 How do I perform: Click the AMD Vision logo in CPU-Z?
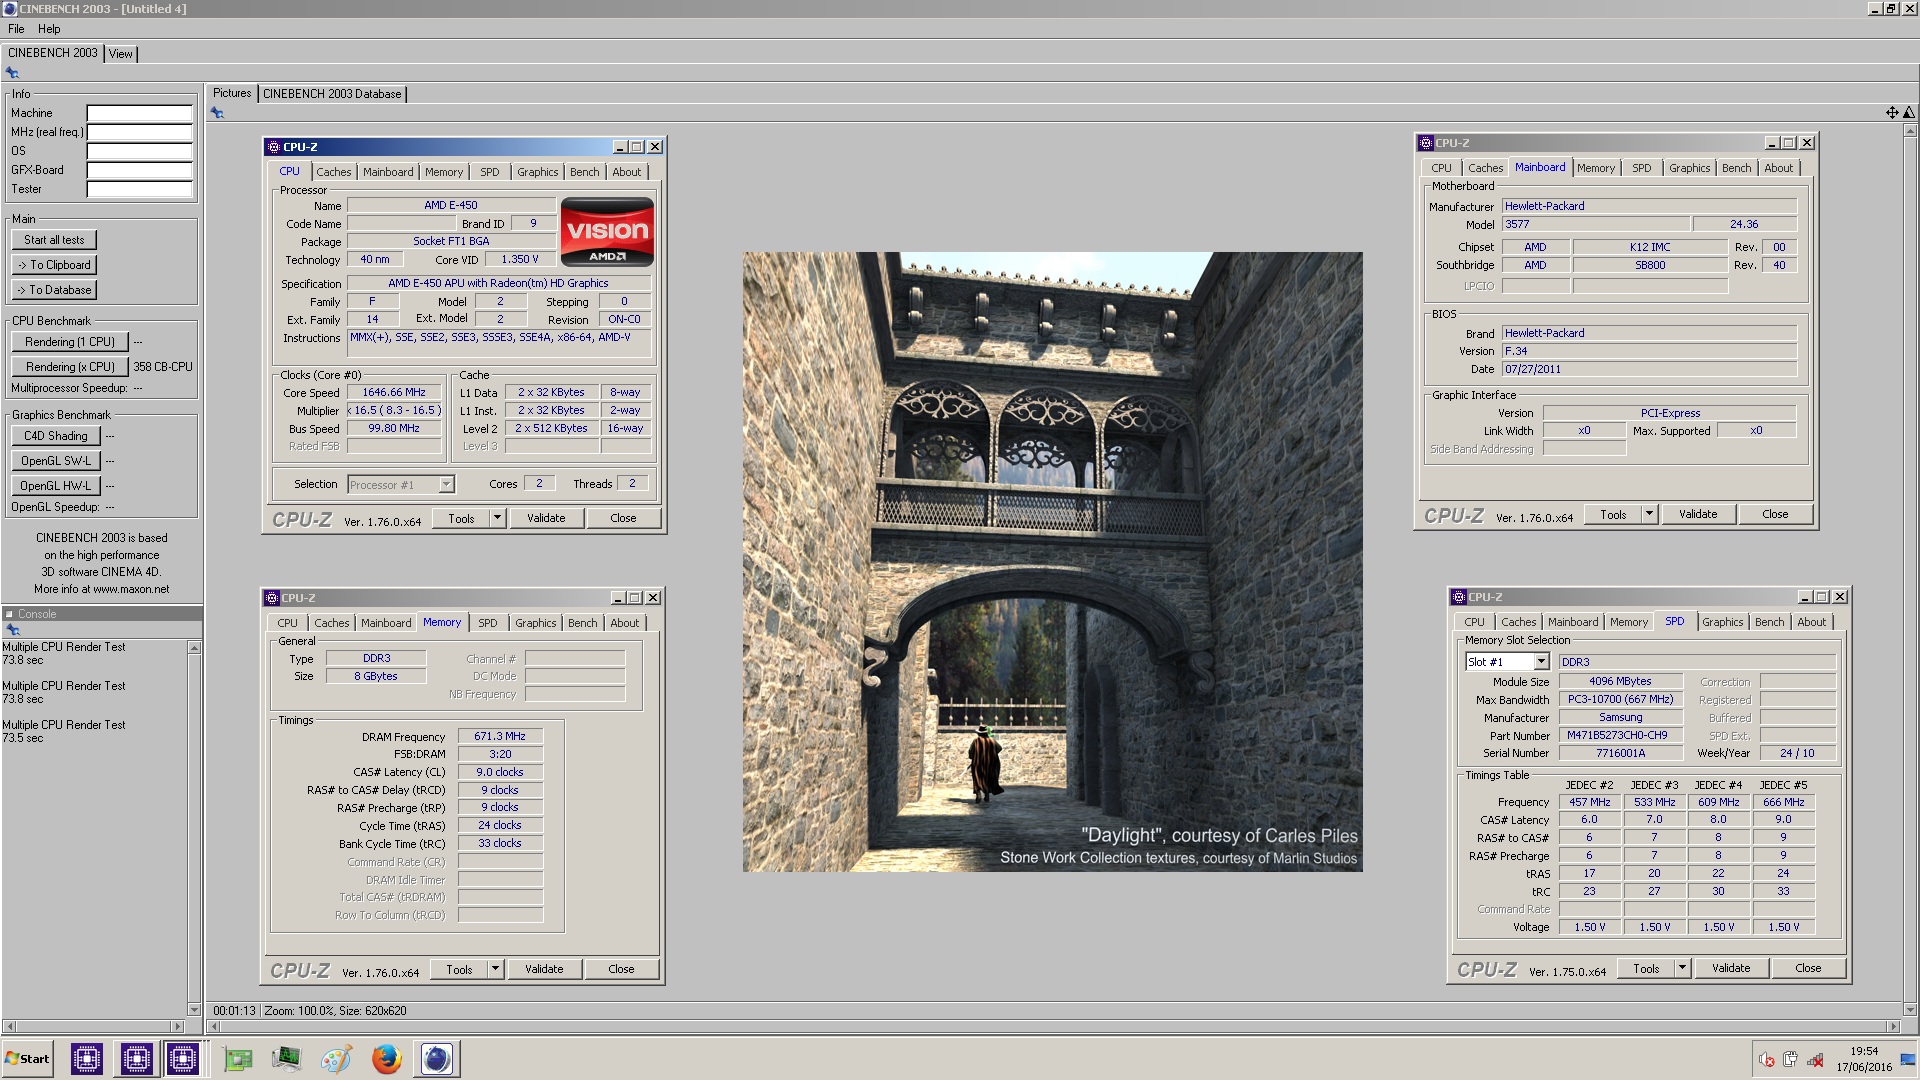coord(607,231)
